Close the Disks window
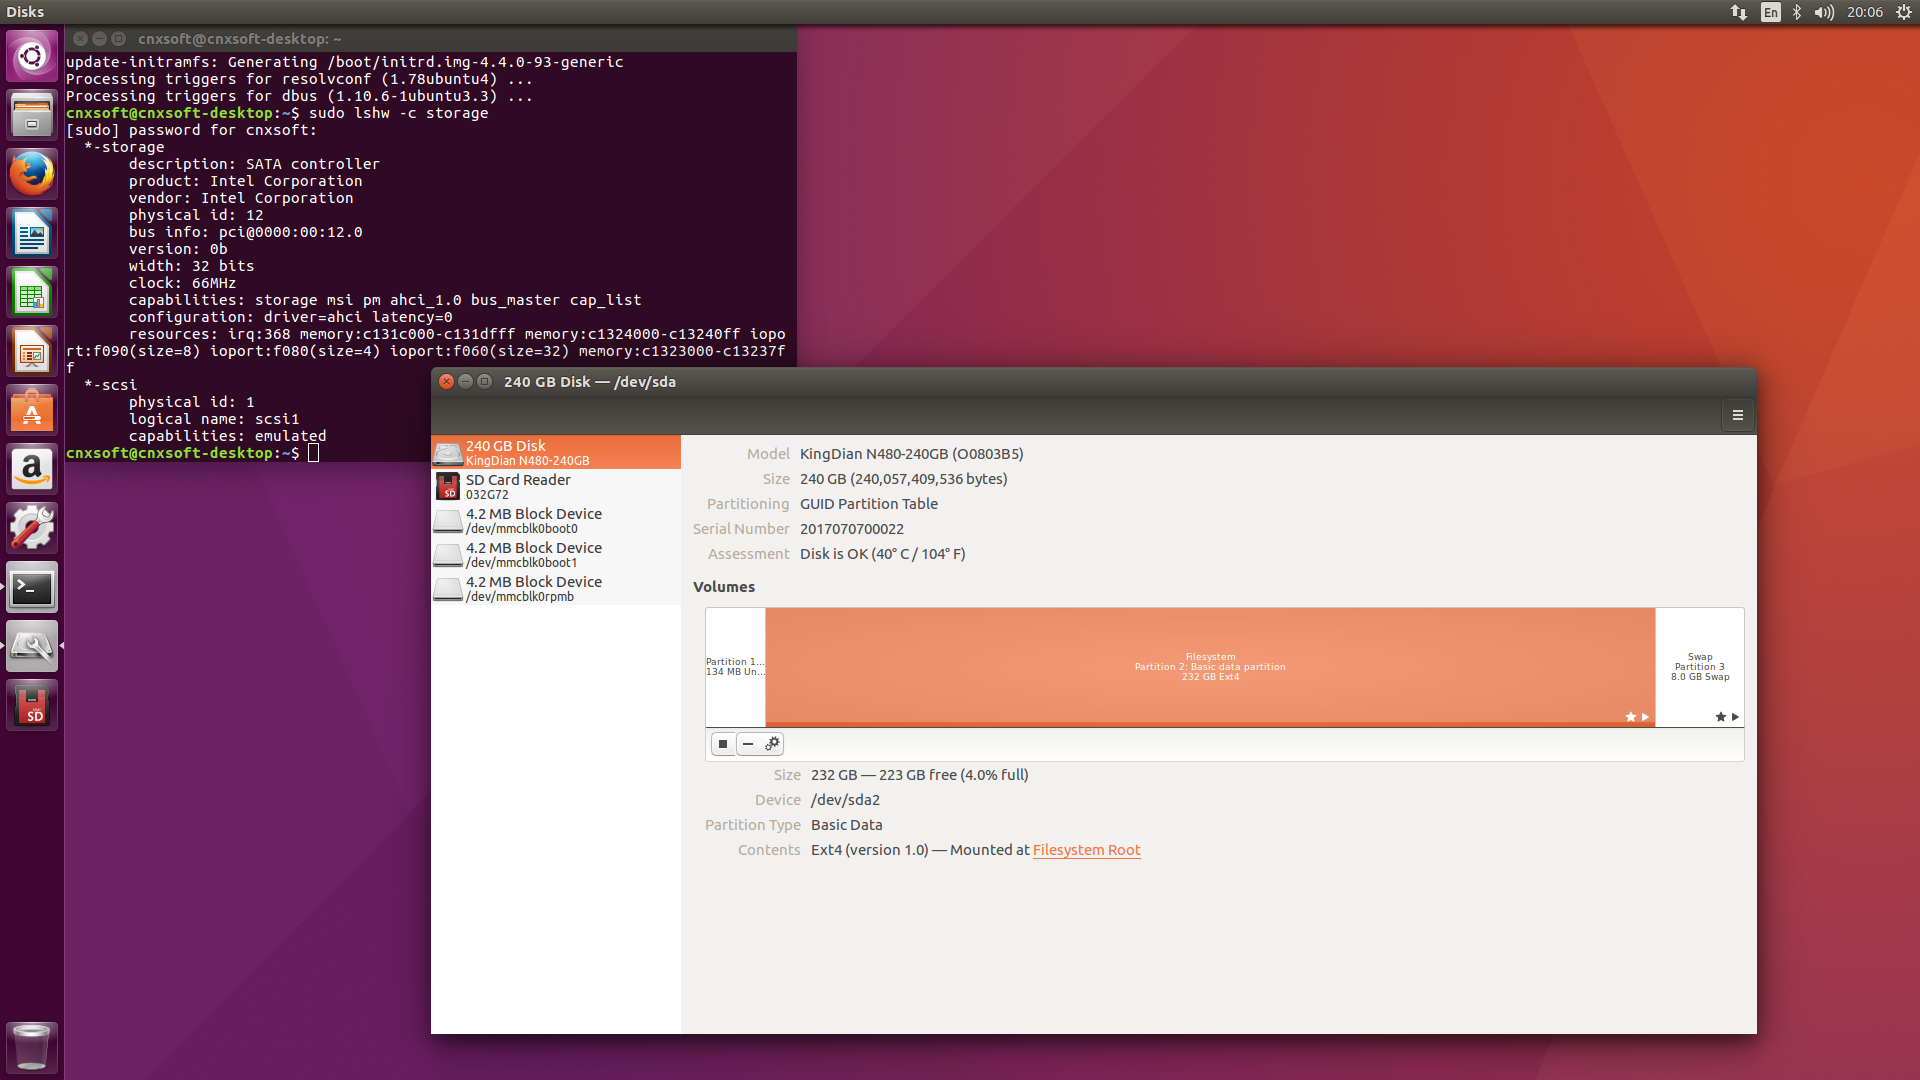 click(x=447, y=381)
